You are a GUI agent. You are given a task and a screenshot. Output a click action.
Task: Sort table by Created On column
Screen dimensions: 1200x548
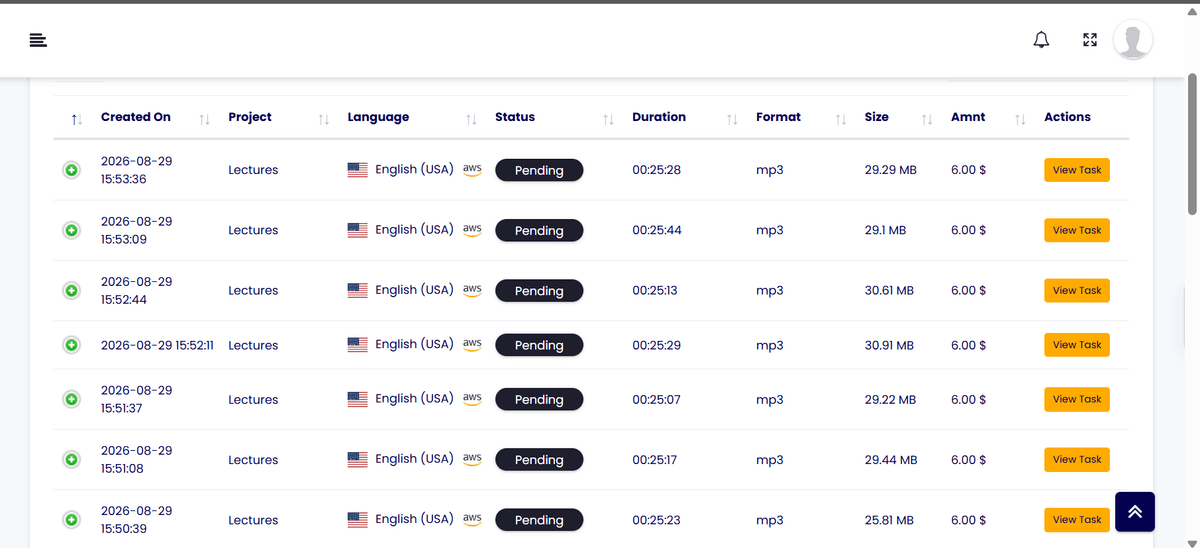[136, 117]
